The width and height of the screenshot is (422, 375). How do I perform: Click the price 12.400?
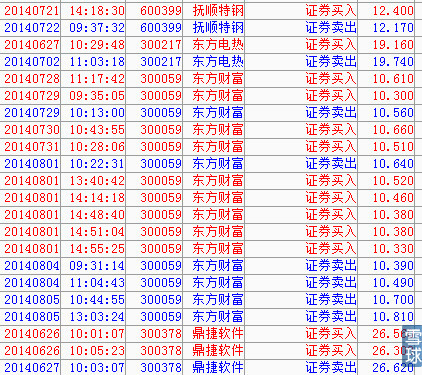coord(393,11)
